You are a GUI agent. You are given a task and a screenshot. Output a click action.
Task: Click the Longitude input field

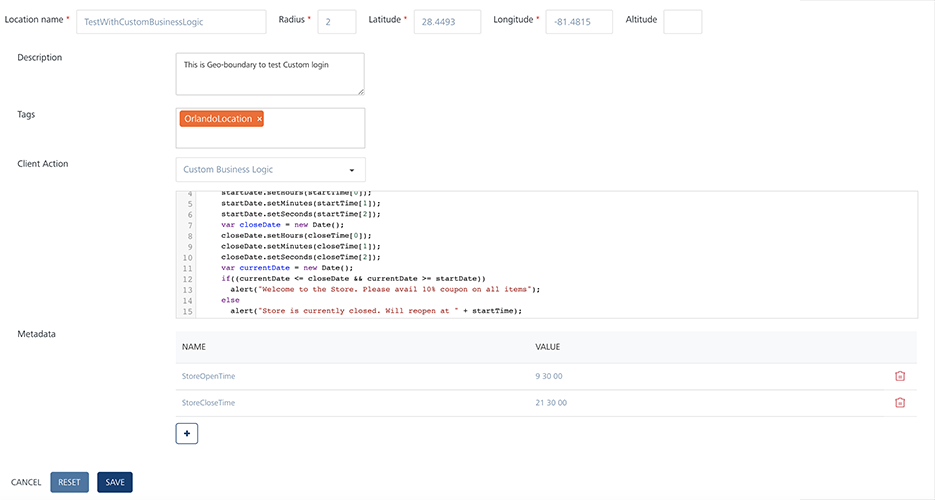point(578,22)
